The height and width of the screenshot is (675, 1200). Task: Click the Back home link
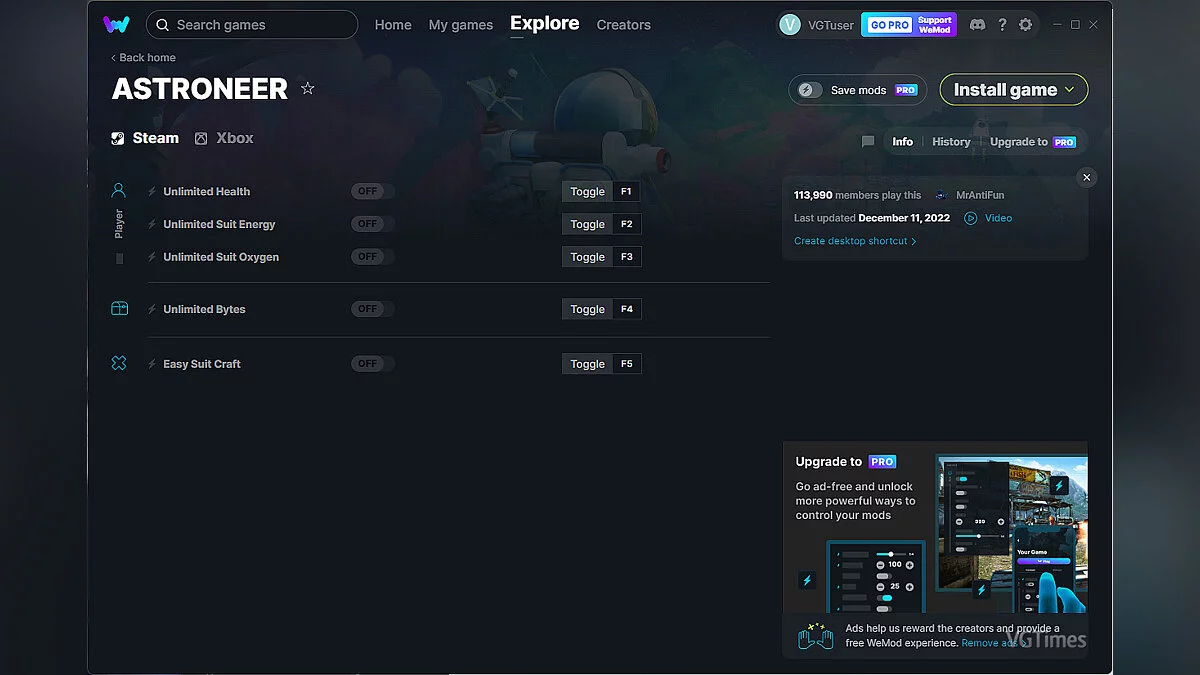(x=143, y=58)
